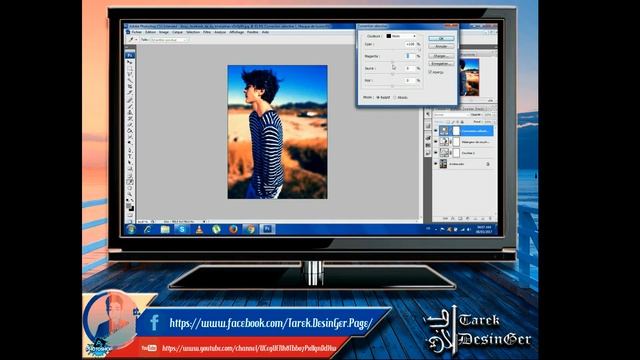640x360 pixels.
Task: Hide the Arrière-plan layer
Action: coord(436,164)
